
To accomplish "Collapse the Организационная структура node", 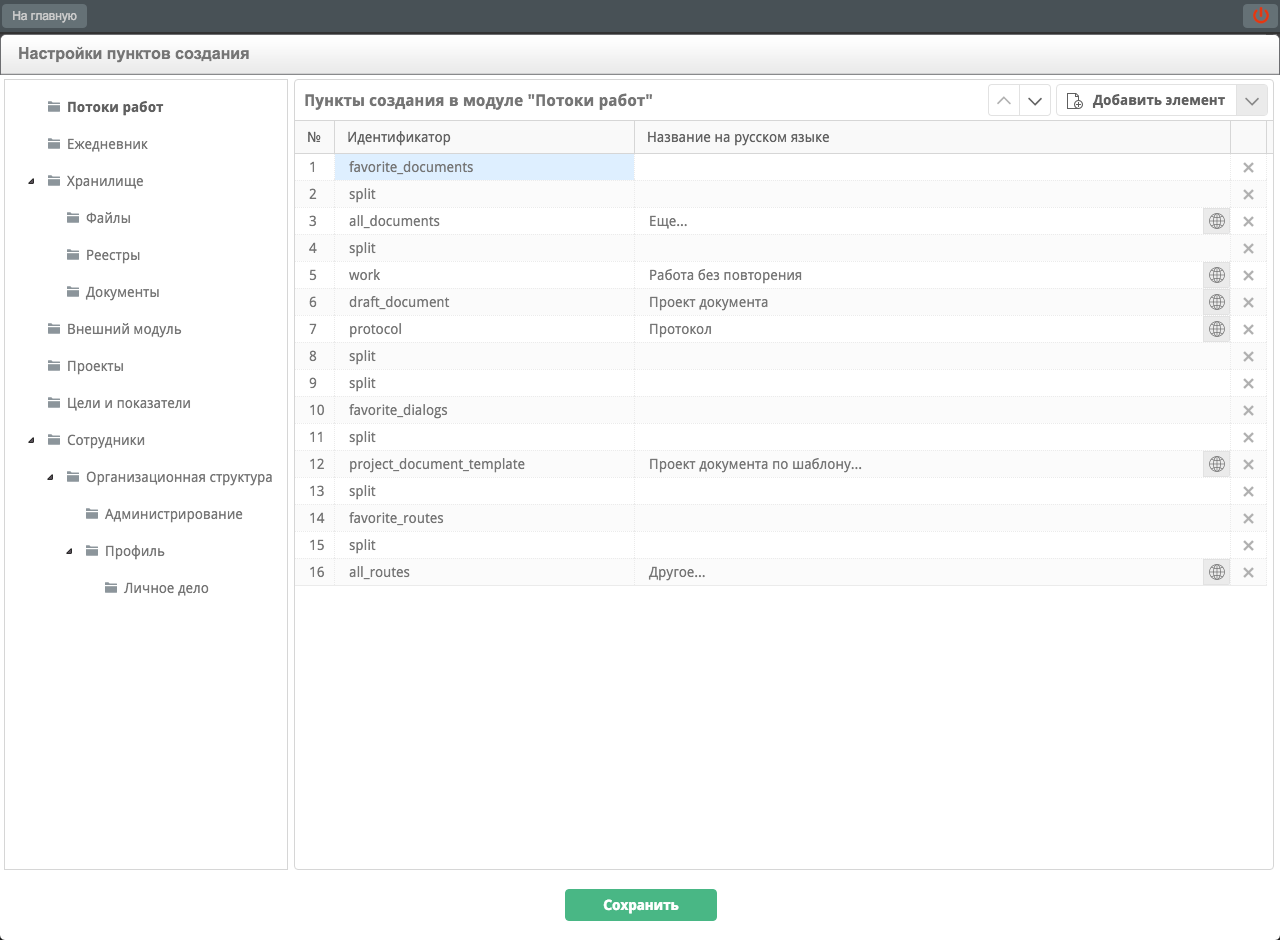I will point(50,477).
